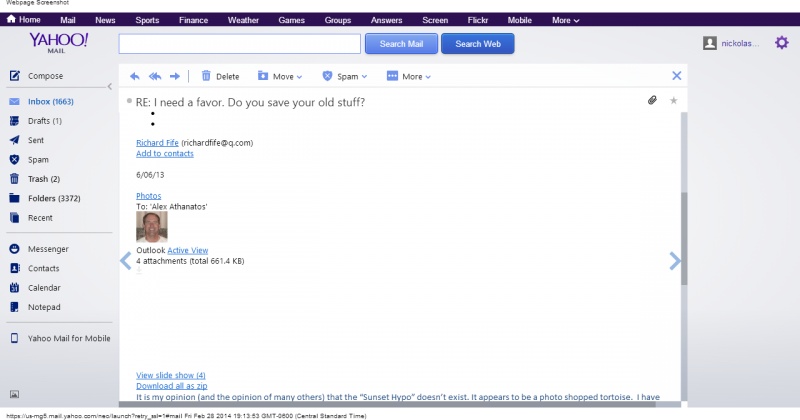Click the Yahoo Mail for Mobile phone icon

click(x=14, y=338)
